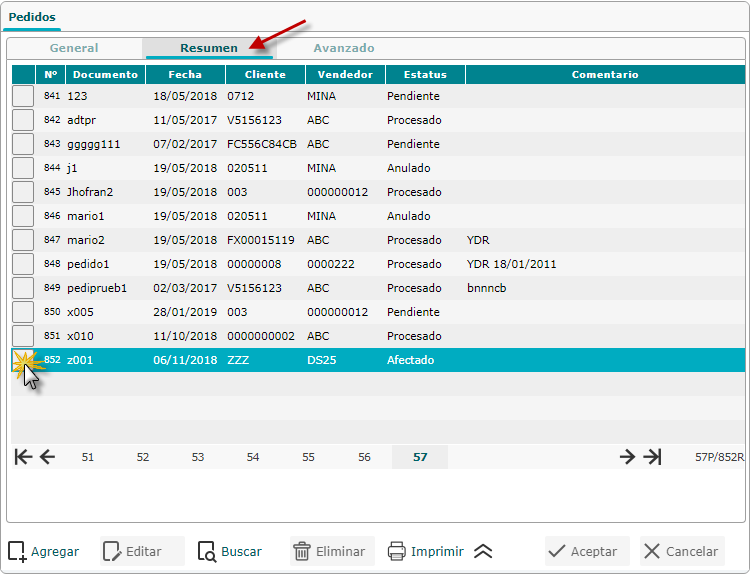The height and width of the screenshot is (575, 753).
Task: Go to first page arrow icon
Action: click(23, 457)
